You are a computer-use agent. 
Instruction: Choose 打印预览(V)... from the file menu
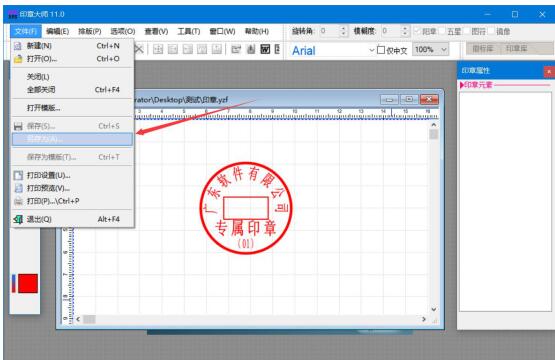click(x=73, y=188)
